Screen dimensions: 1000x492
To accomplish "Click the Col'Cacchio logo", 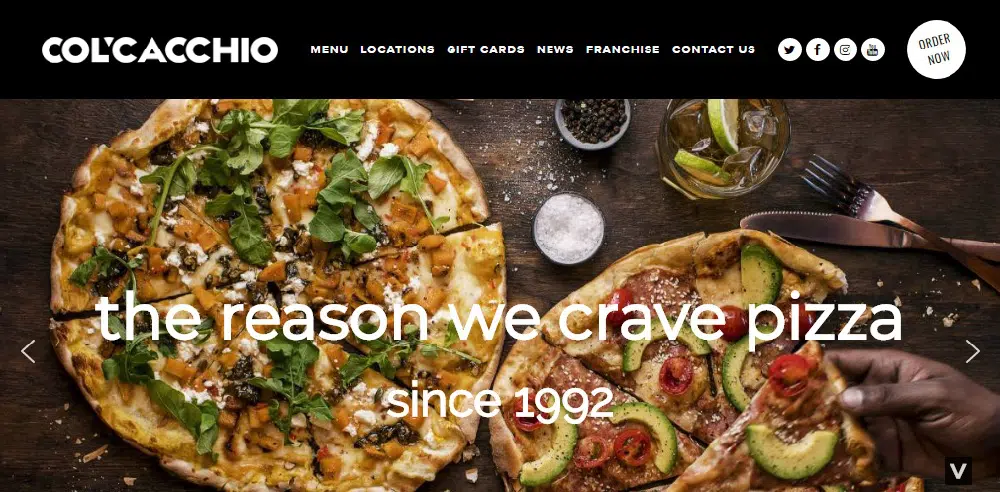I will [x=160, y=50].
